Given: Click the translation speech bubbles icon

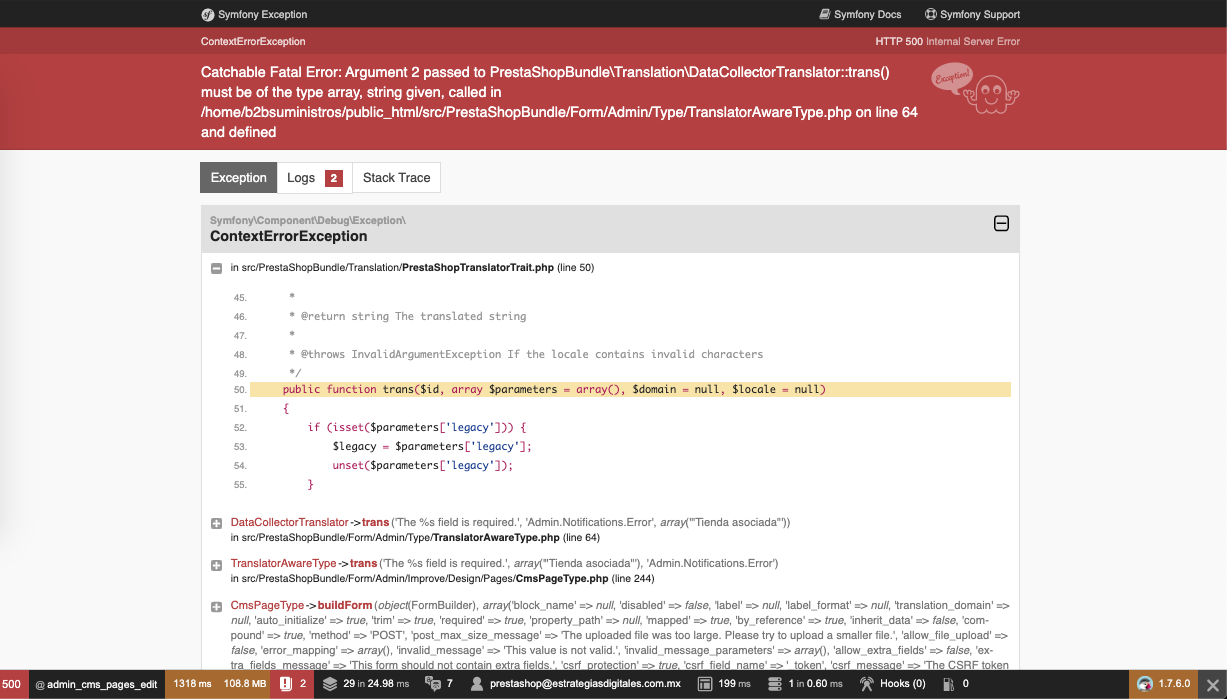Looking at the screenshot, I should [432, 684].
